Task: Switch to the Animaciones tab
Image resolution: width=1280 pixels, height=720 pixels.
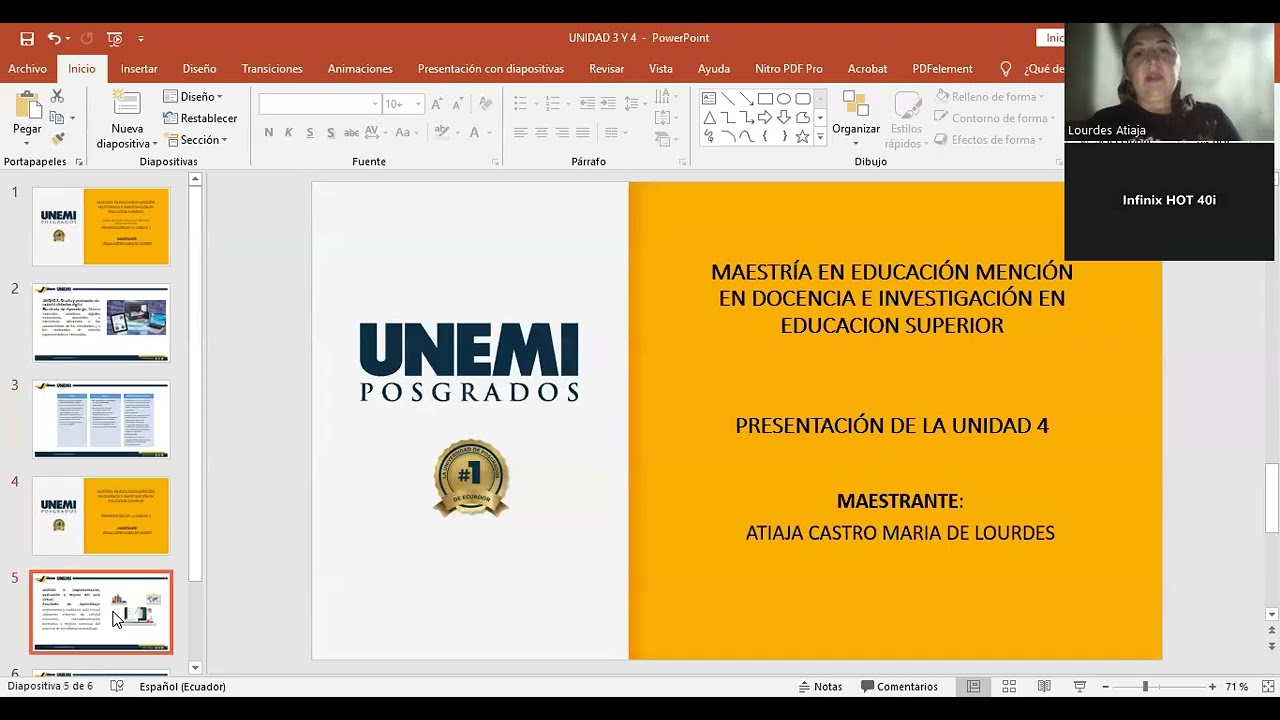Action: coord(360,69)
